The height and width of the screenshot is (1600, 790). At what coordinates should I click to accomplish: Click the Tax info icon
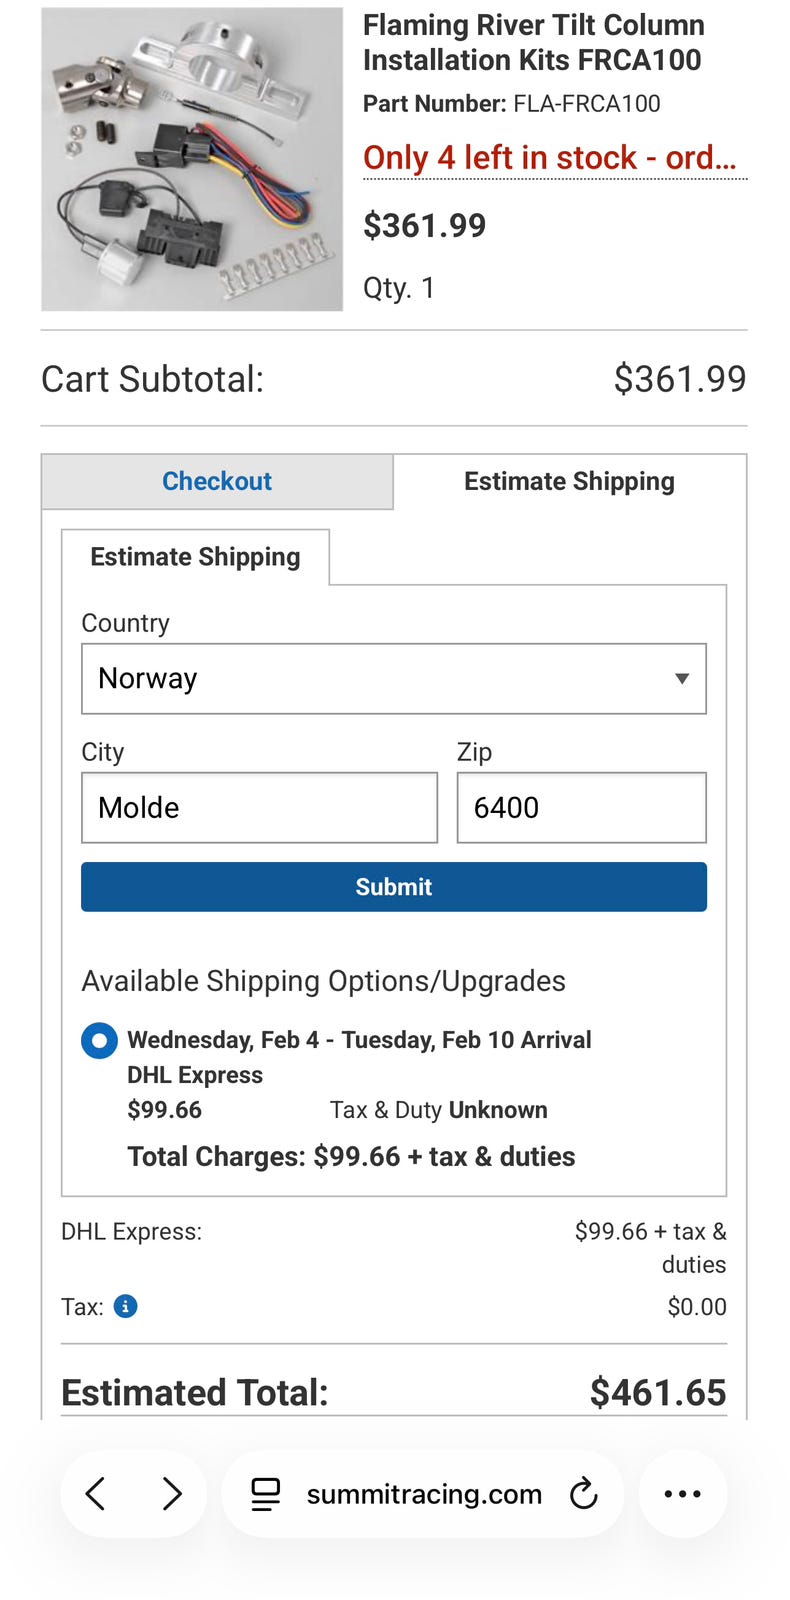pyautogui.click(x=125, y=1306)
